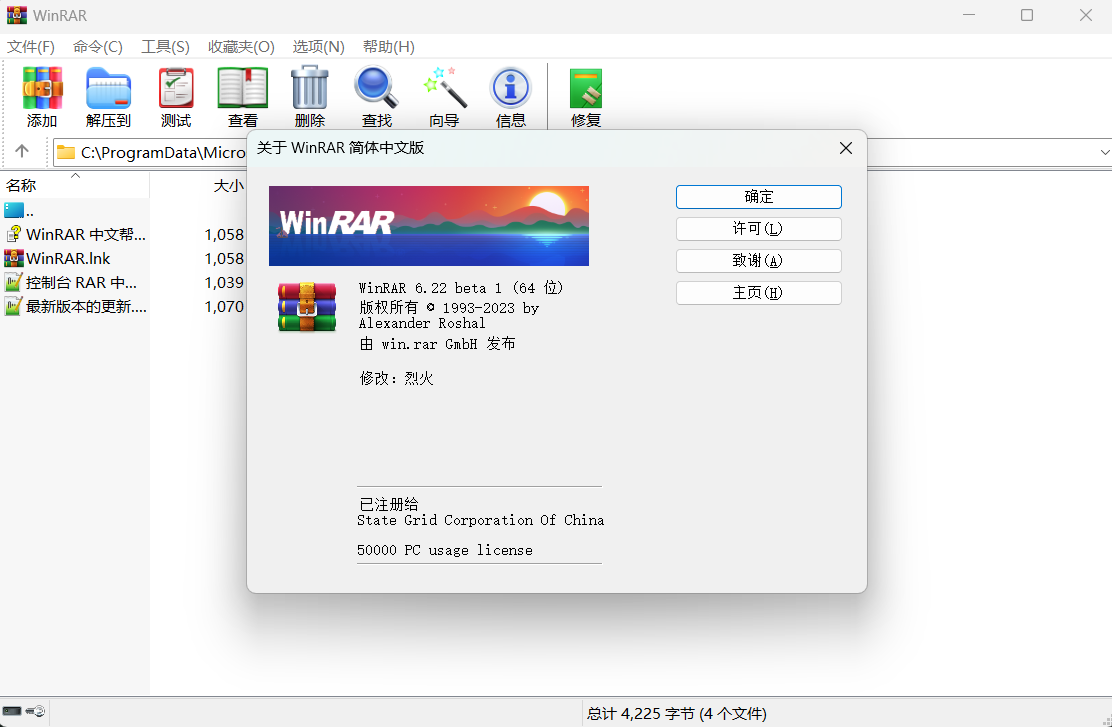
Task: Click the 修复 (Repair) toolbar icon
Action: (586, 90)
